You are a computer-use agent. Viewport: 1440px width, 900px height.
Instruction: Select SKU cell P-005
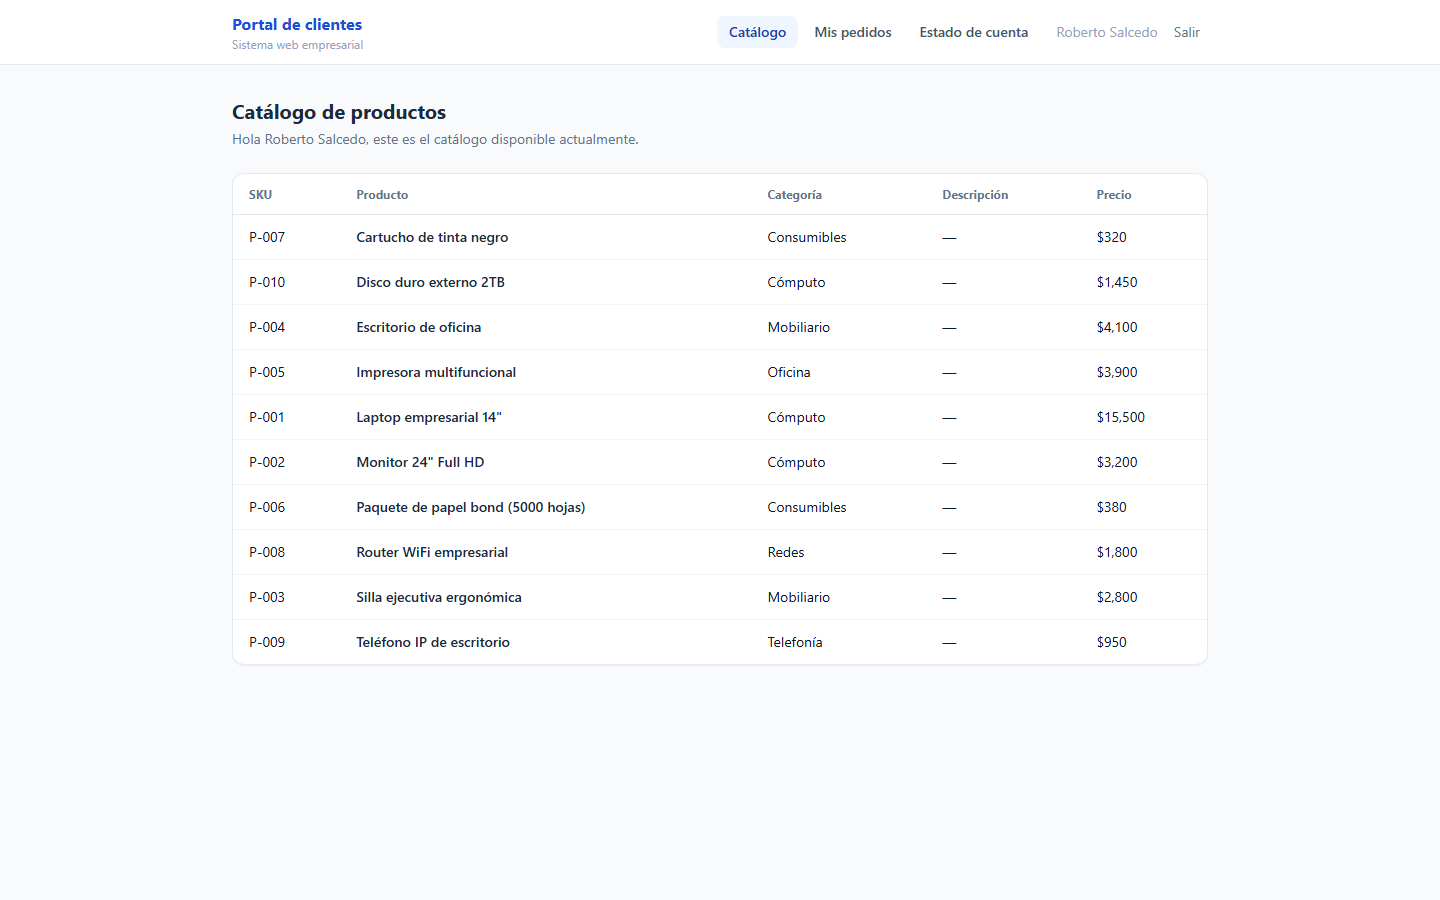267,372
